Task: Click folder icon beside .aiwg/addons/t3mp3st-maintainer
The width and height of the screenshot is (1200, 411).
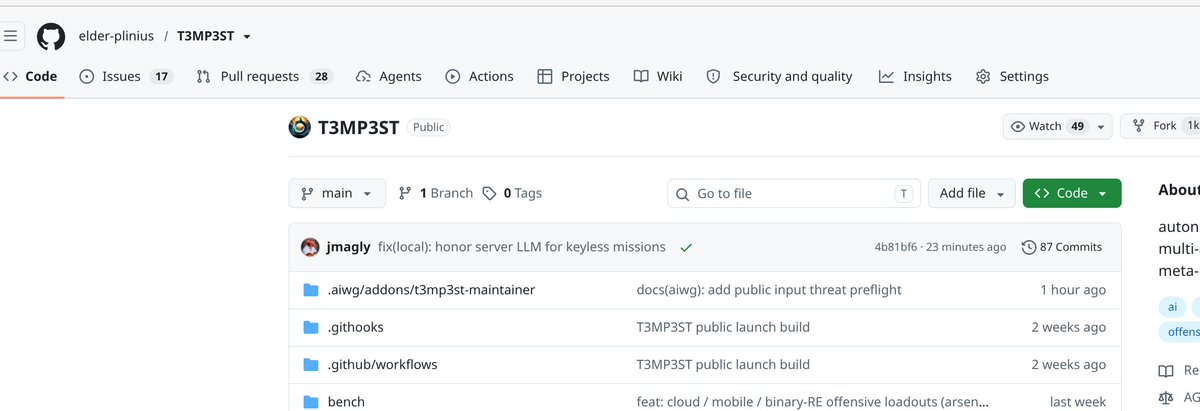Action: pyautogui.click(x=311, y=290)
